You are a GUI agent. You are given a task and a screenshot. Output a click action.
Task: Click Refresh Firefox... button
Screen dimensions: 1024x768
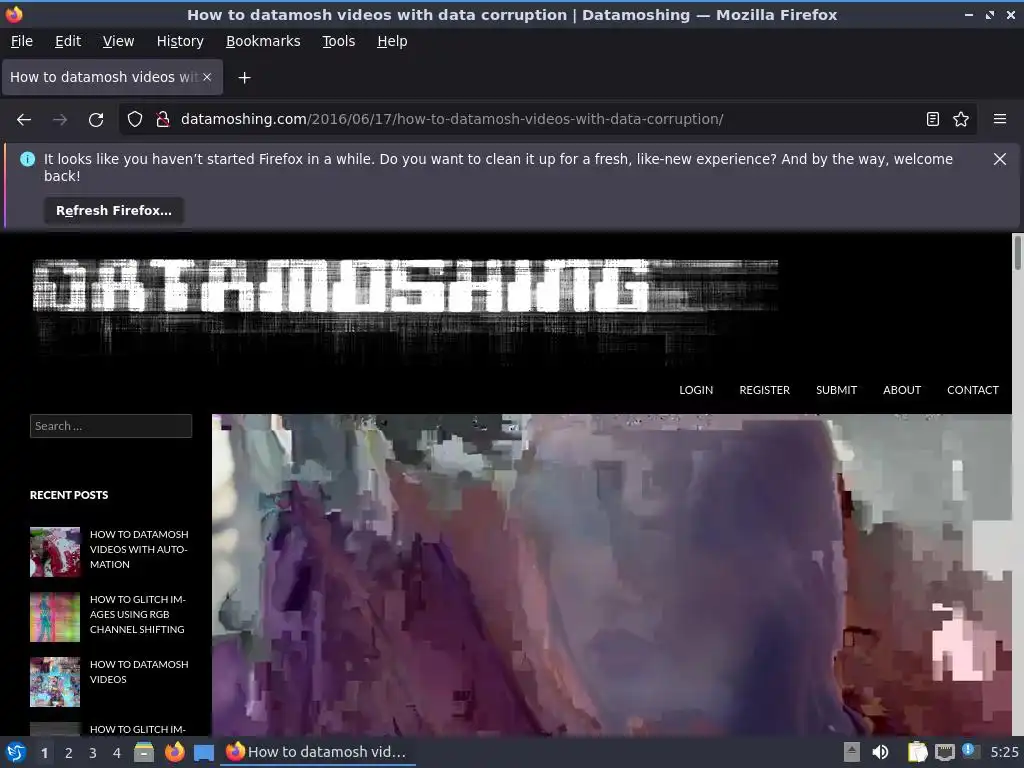point(114,211)
